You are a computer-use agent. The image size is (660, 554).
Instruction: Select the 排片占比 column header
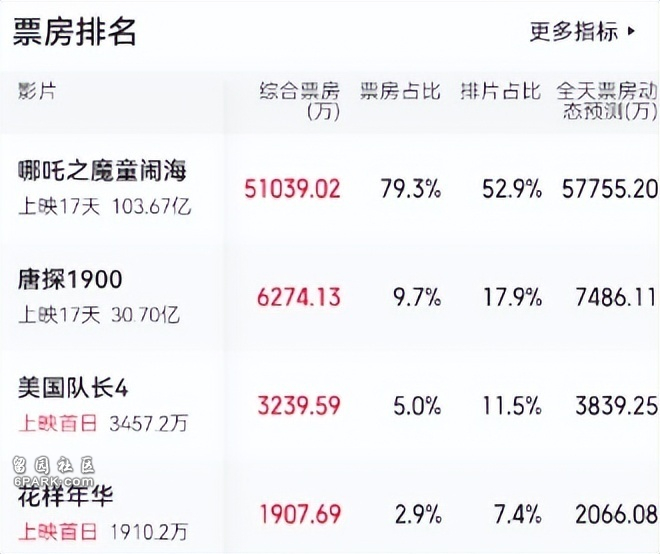click(x=500, y=90)
